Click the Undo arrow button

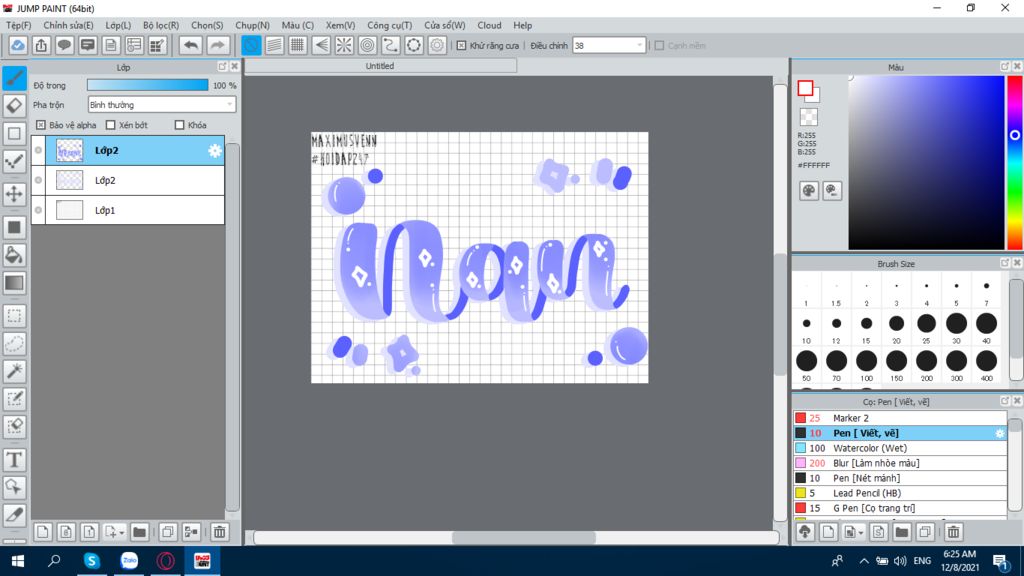191,45
